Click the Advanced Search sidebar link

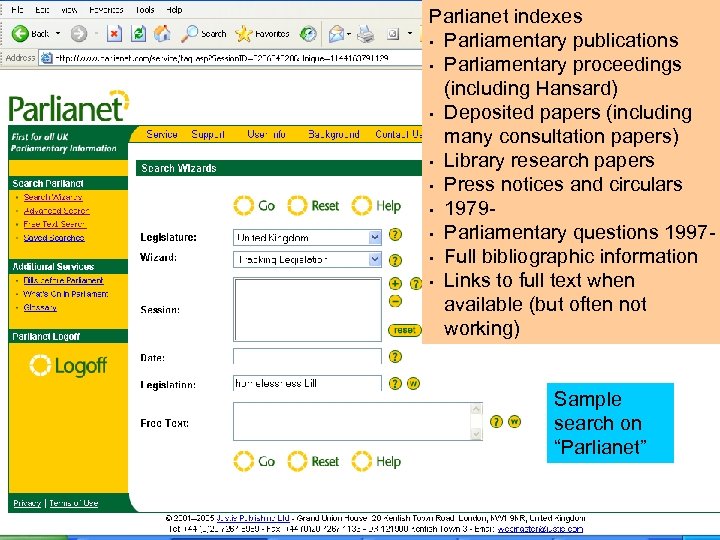(56, 211)
